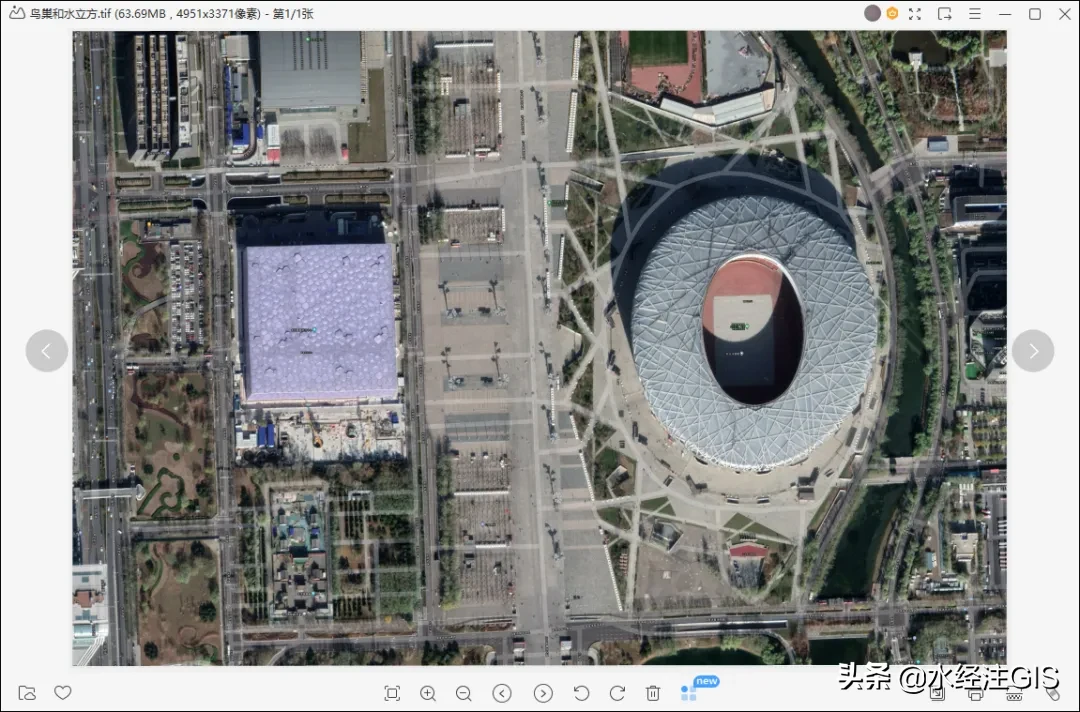Open an image file with the folder icon
Screen dimensions: 1080x712
[27, 693]
